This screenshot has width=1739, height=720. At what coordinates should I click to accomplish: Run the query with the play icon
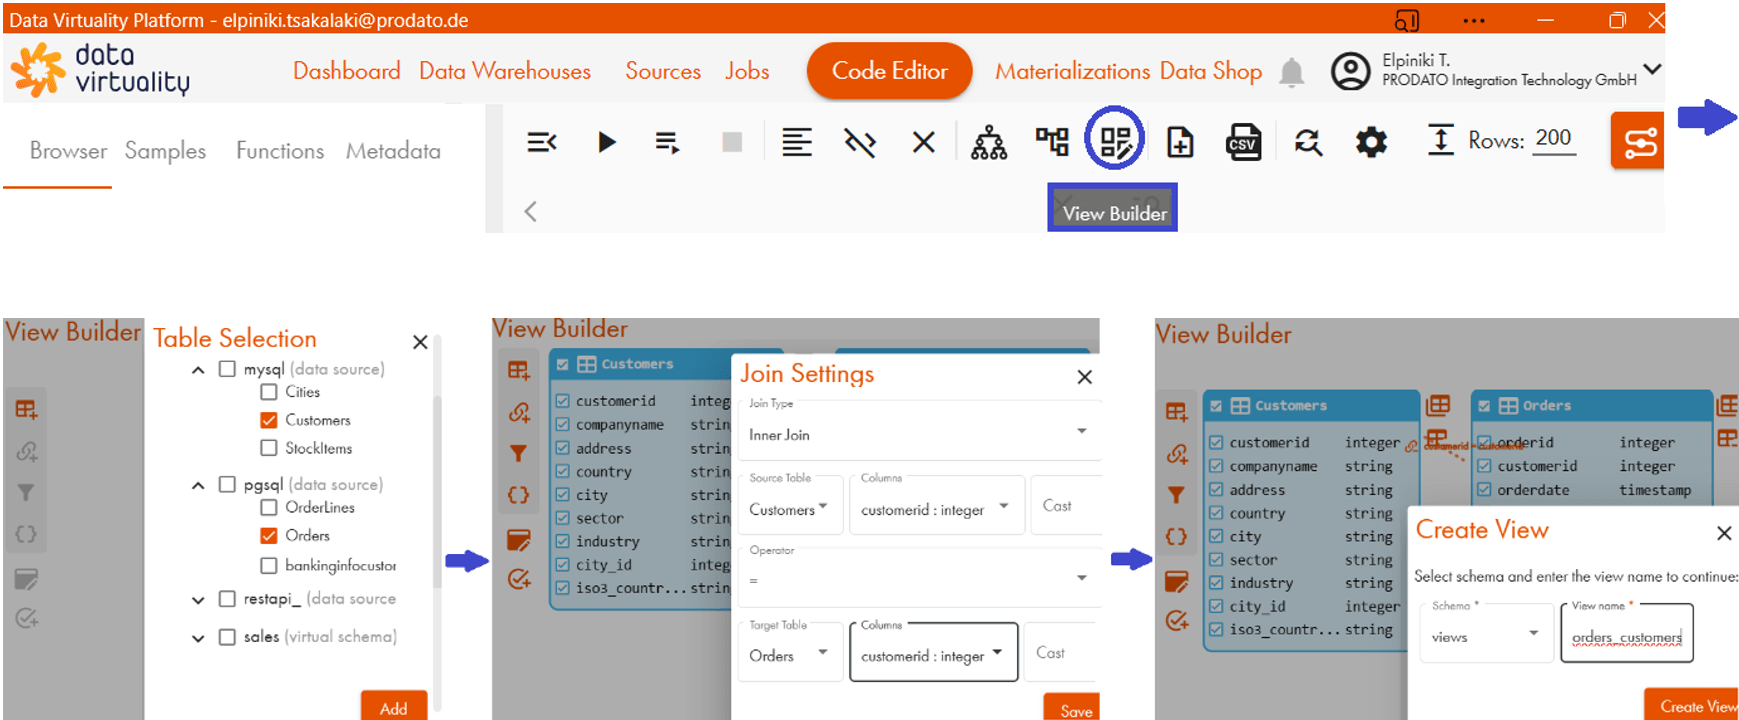click(x=606, y=142)
